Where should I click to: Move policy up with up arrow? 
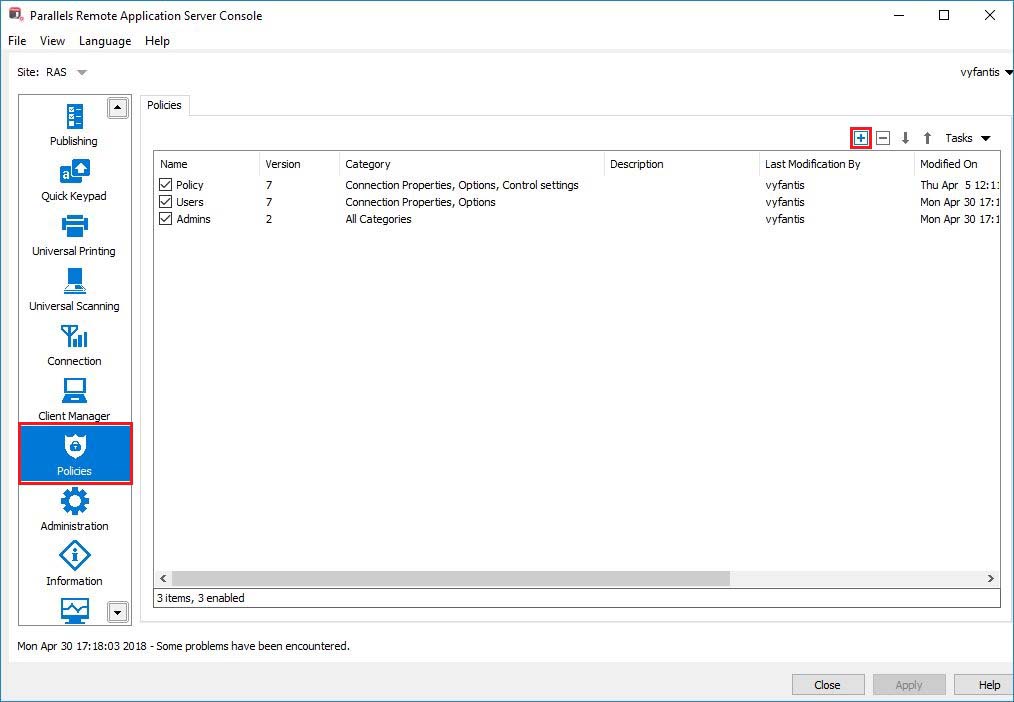[x=927, y=138]
